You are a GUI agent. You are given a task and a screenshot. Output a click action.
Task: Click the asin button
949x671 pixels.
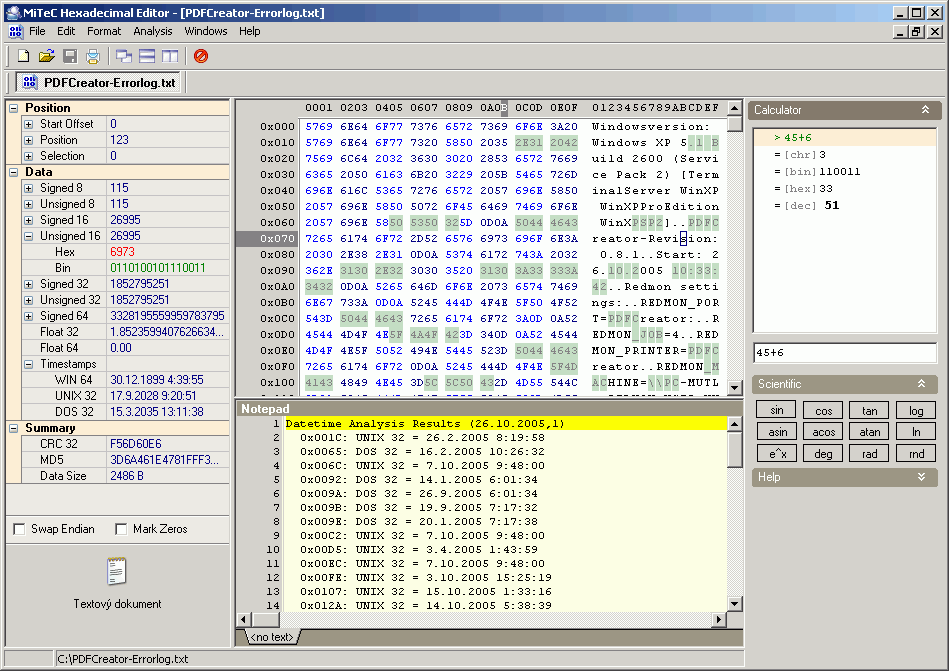click(x=777, y=431)
